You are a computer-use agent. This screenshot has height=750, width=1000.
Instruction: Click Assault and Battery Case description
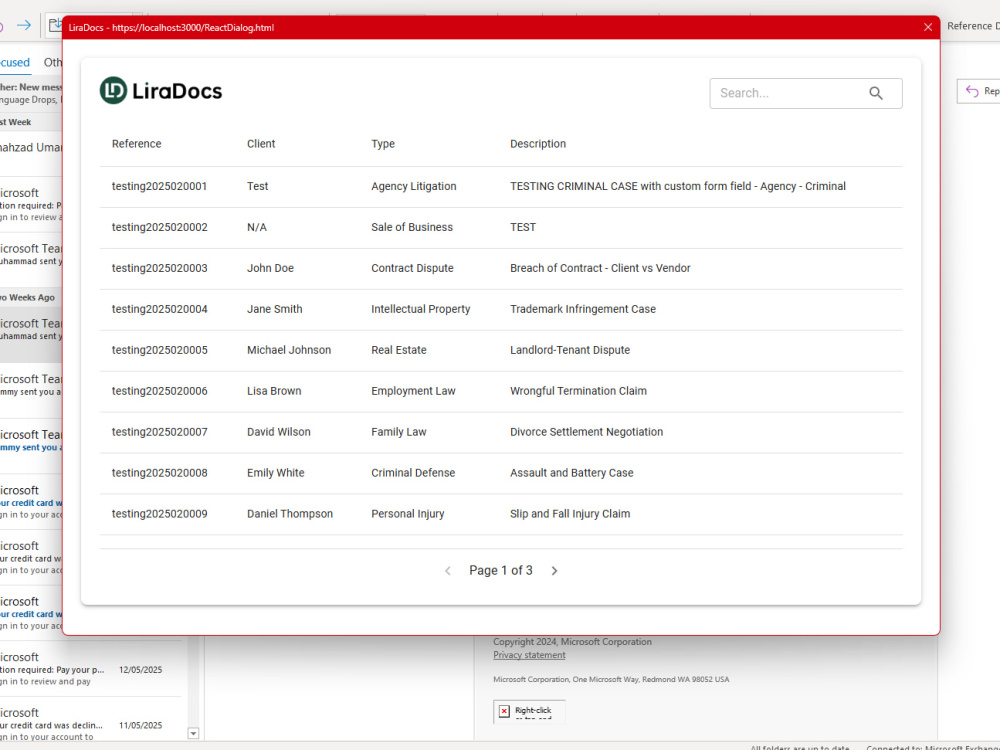pyautogui.click(x=572, y=473)
